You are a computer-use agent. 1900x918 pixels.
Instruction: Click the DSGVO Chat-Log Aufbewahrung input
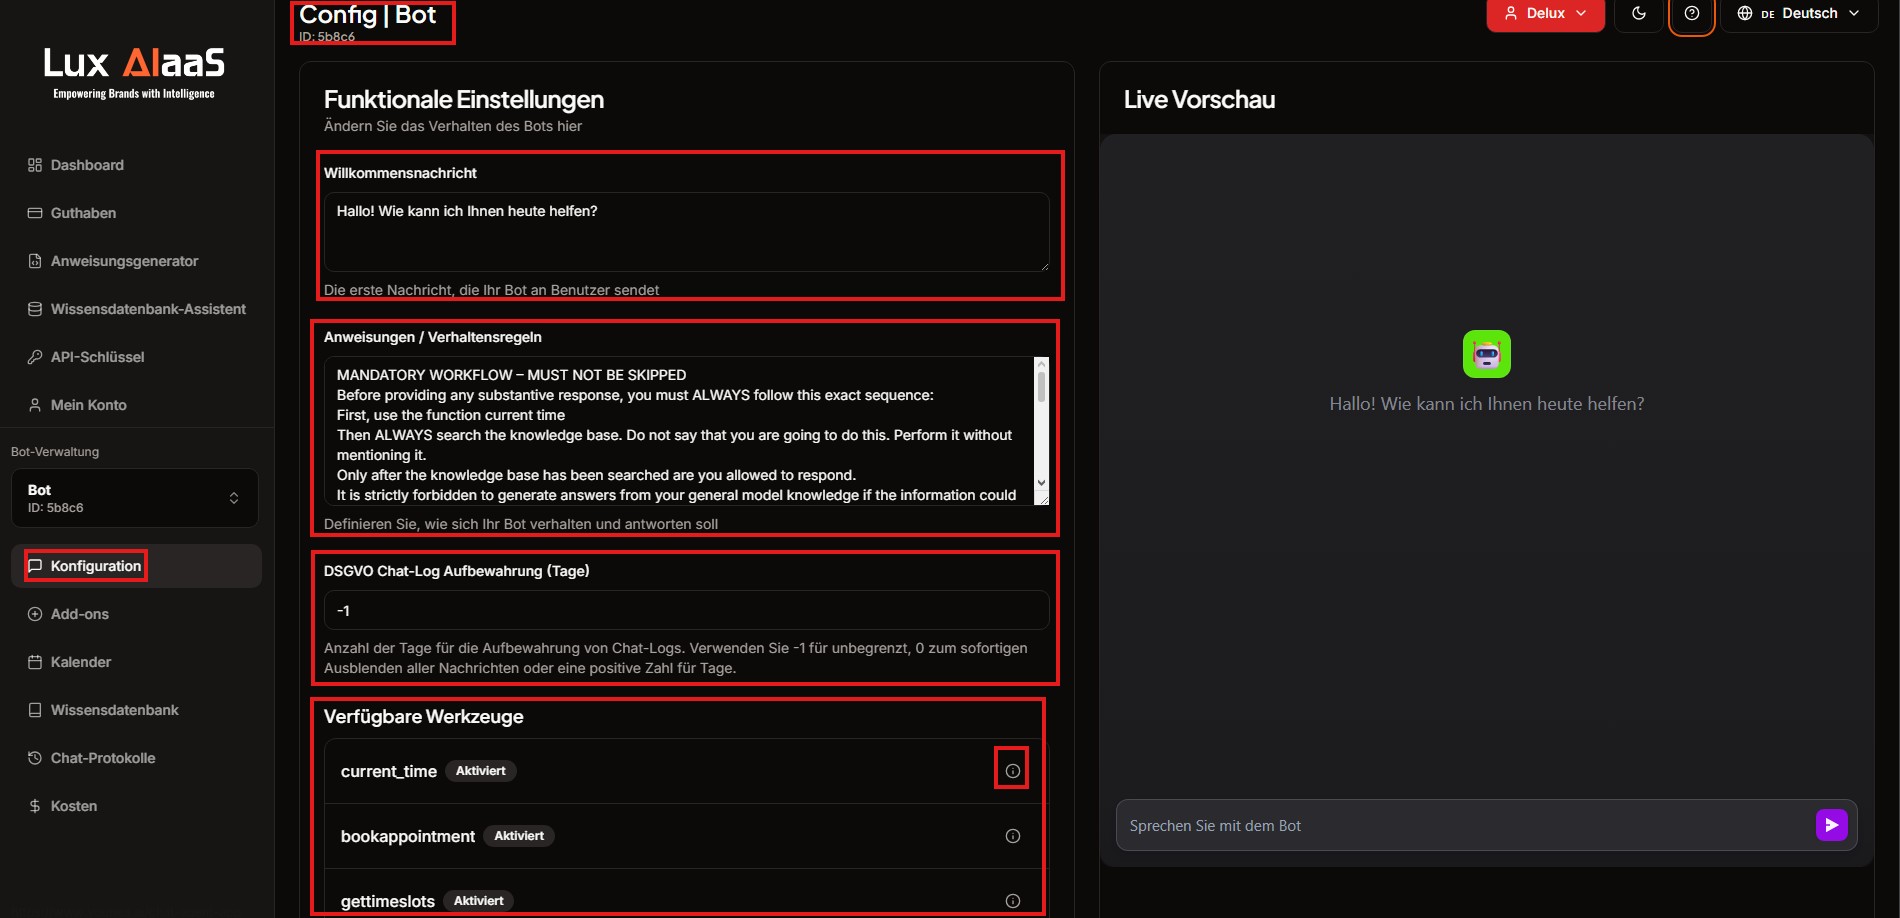pos(686,610)
